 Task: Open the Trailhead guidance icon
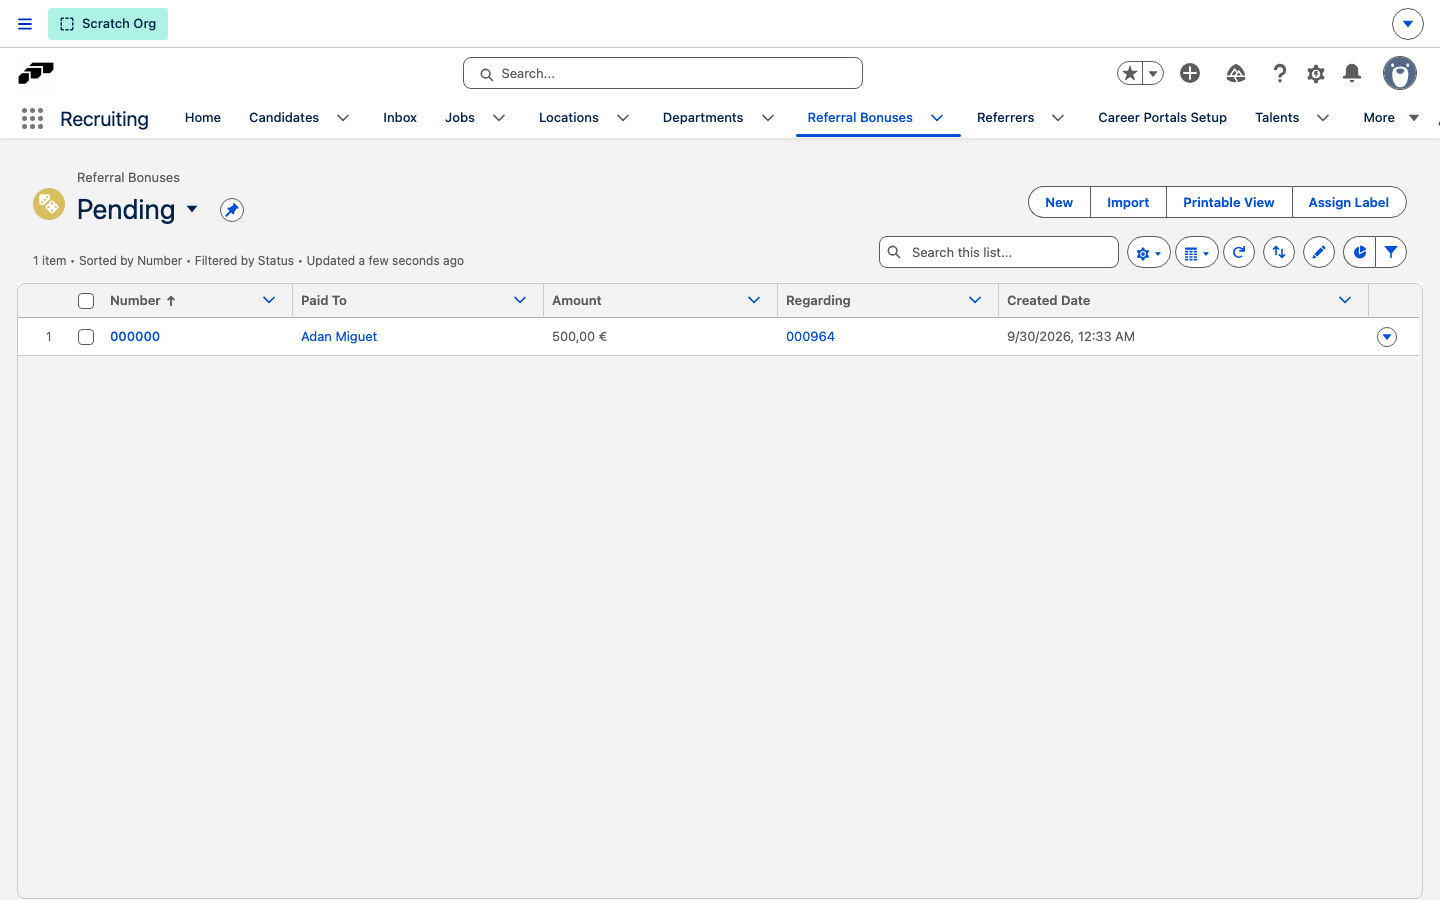pos(1236,73)
